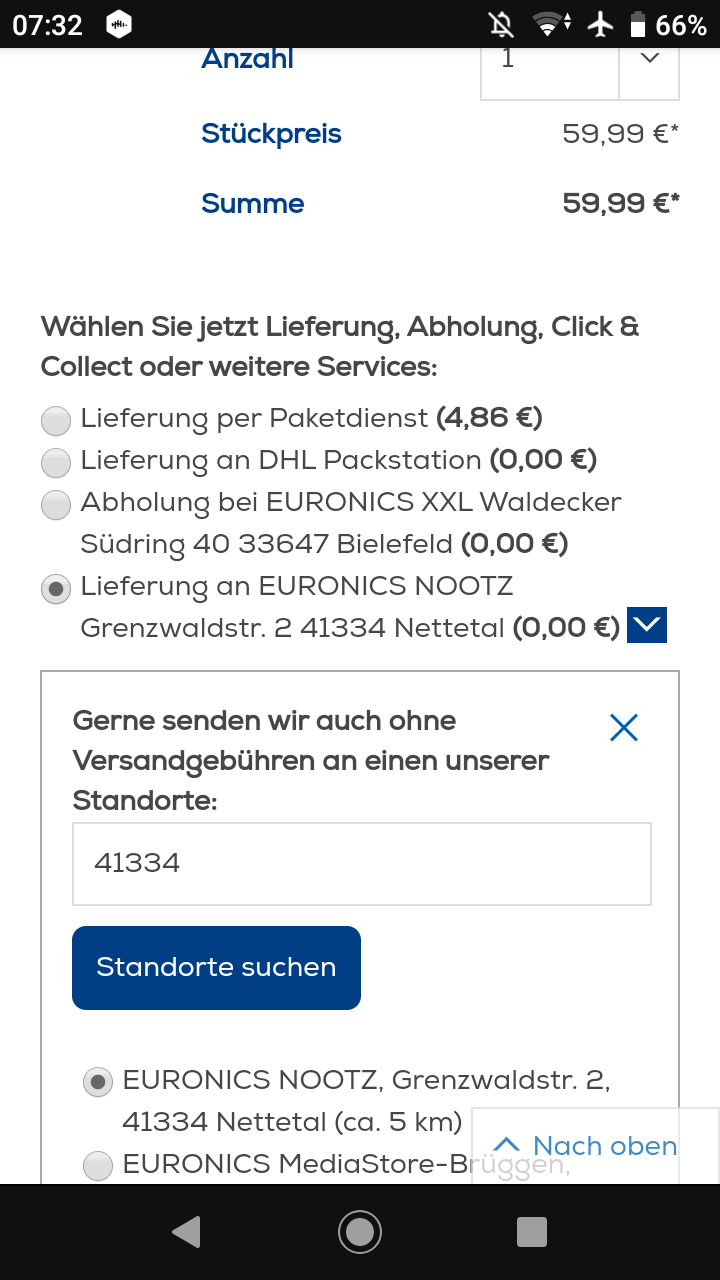Image resolution: width=720 pixels, height=1280 pixels.
Task: Select radio option Abholung bei EURONICS XXL Waldecker
Action: click(x=56, y=504)
